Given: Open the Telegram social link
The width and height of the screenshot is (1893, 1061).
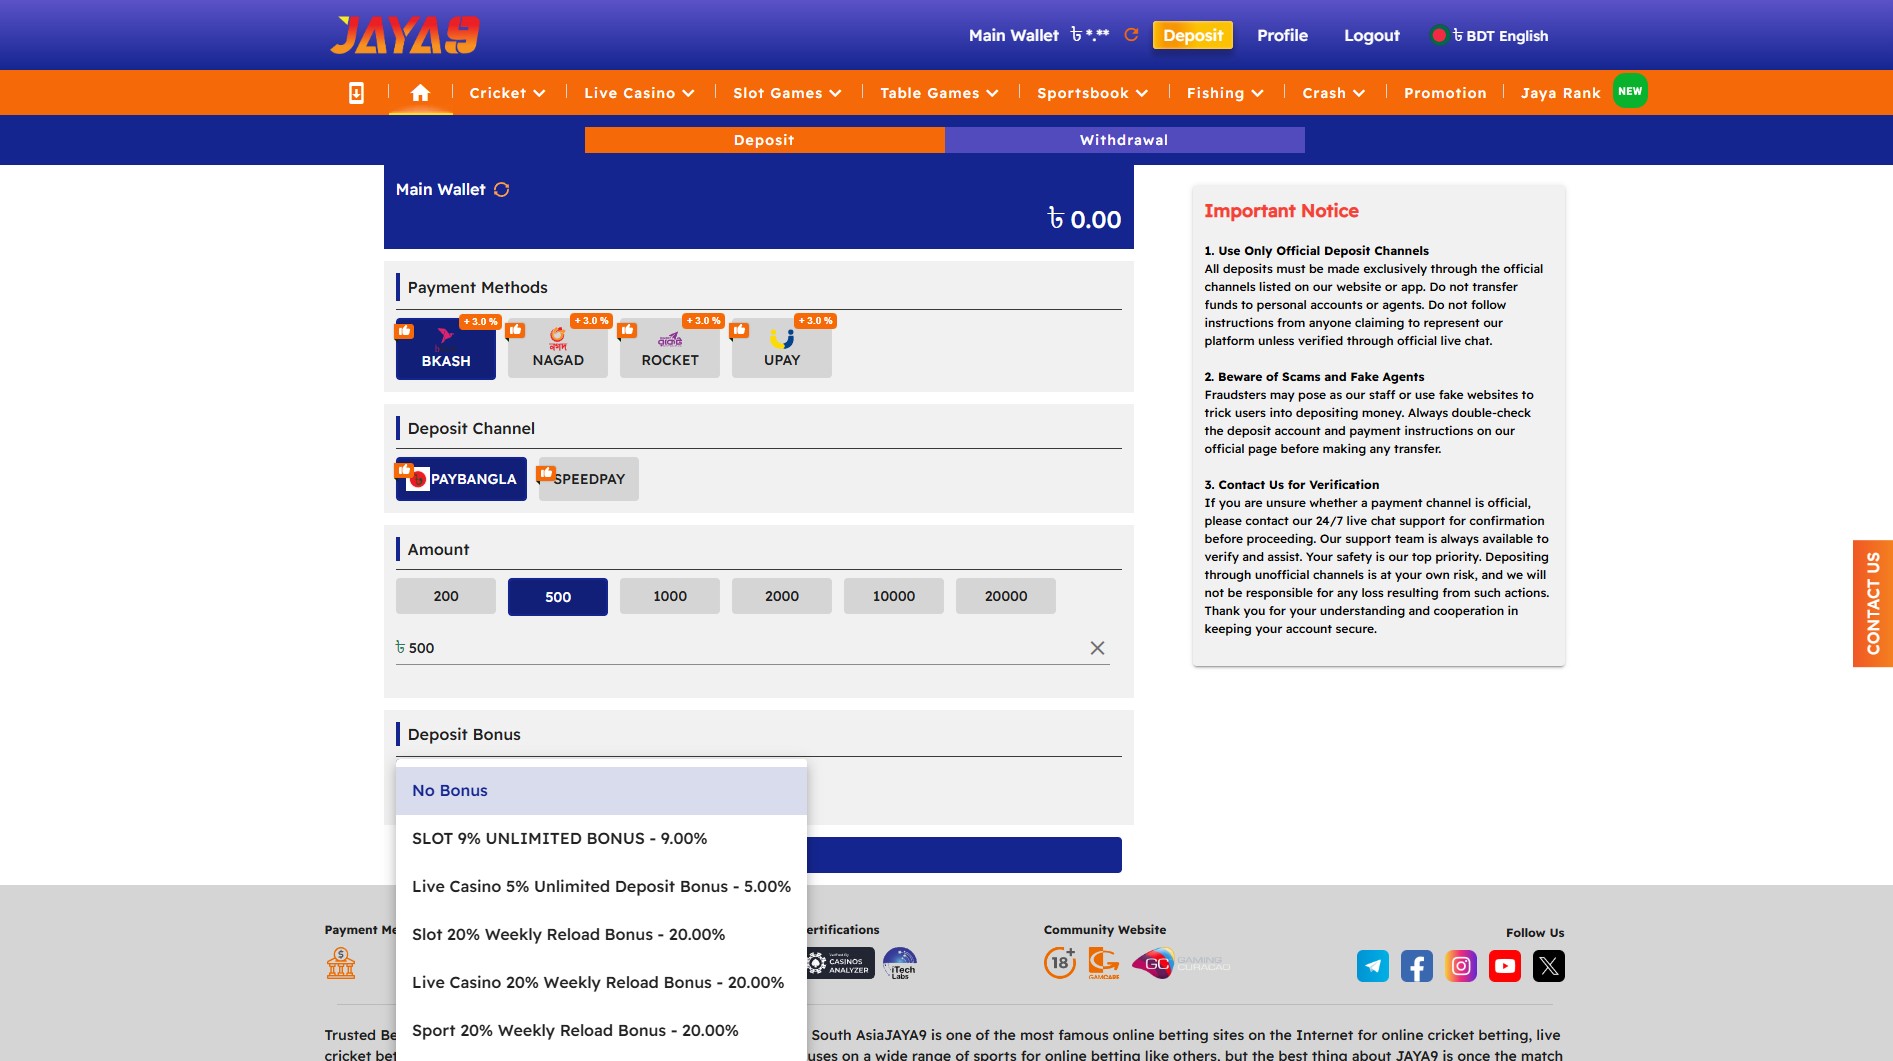Looking at the screenshot, I should pos(1373,966).
